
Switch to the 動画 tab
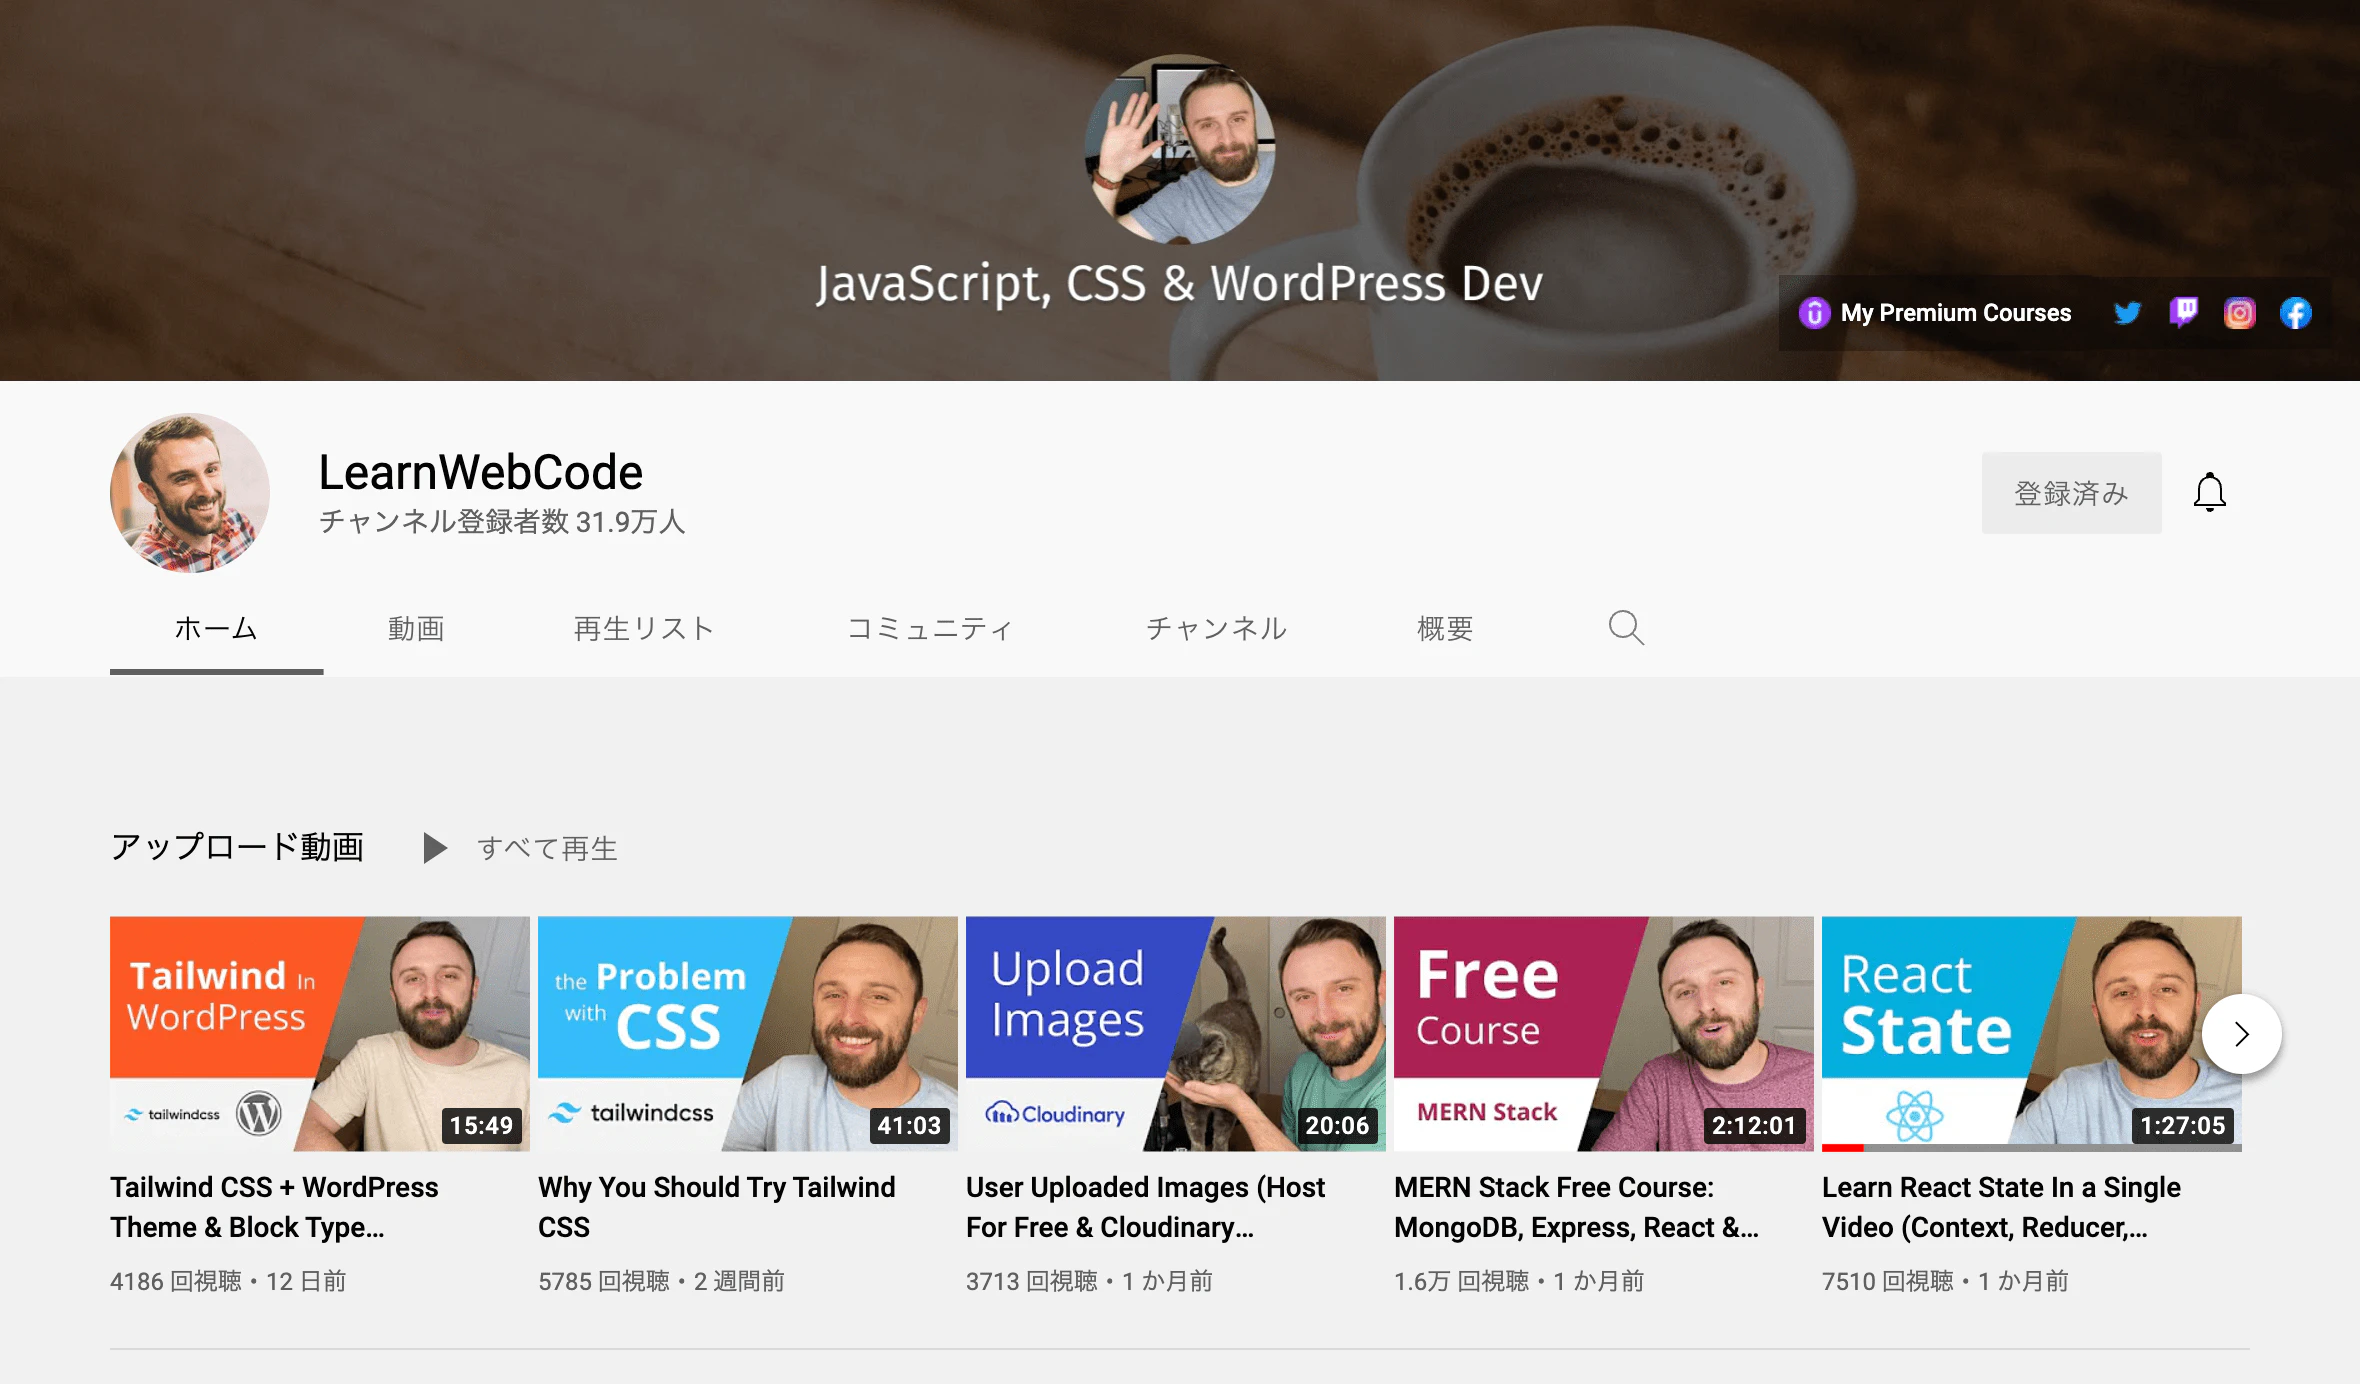click(416, 628)
